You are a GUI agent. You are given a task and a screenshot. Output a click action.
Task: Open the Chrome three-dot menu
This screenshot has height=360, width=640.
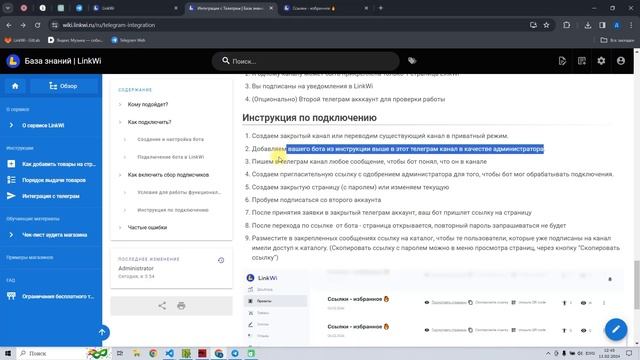coord(631,25)
